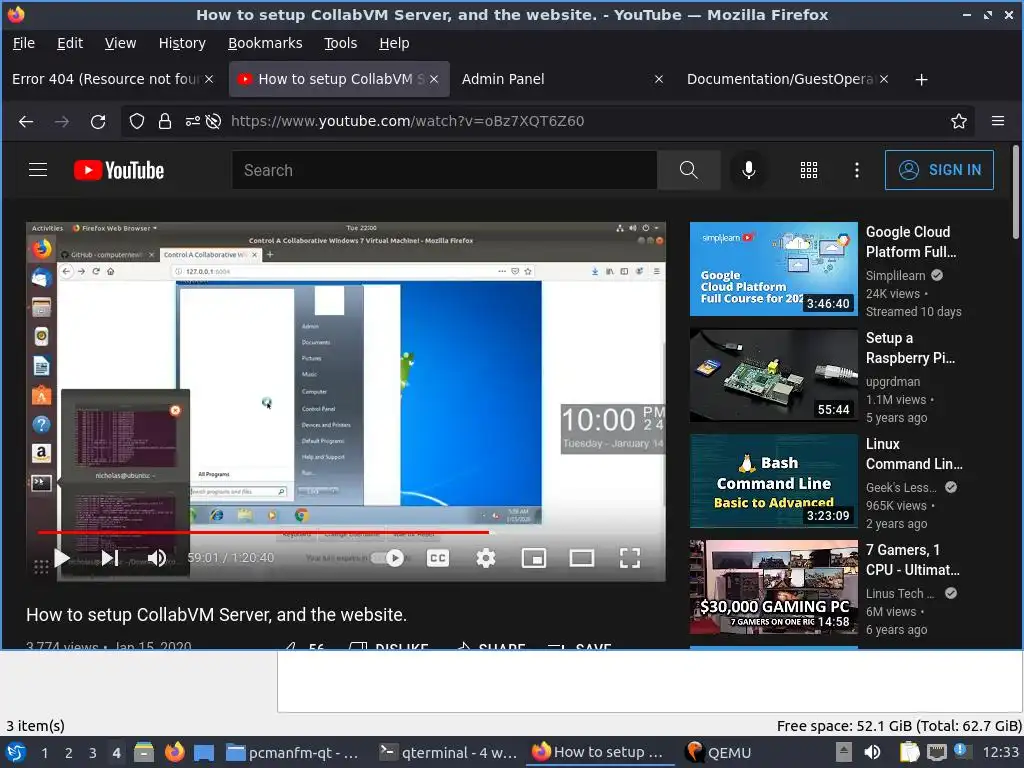Open the View menu
1024x768 pixels.
pyautogui.click(x=120, y=43)
